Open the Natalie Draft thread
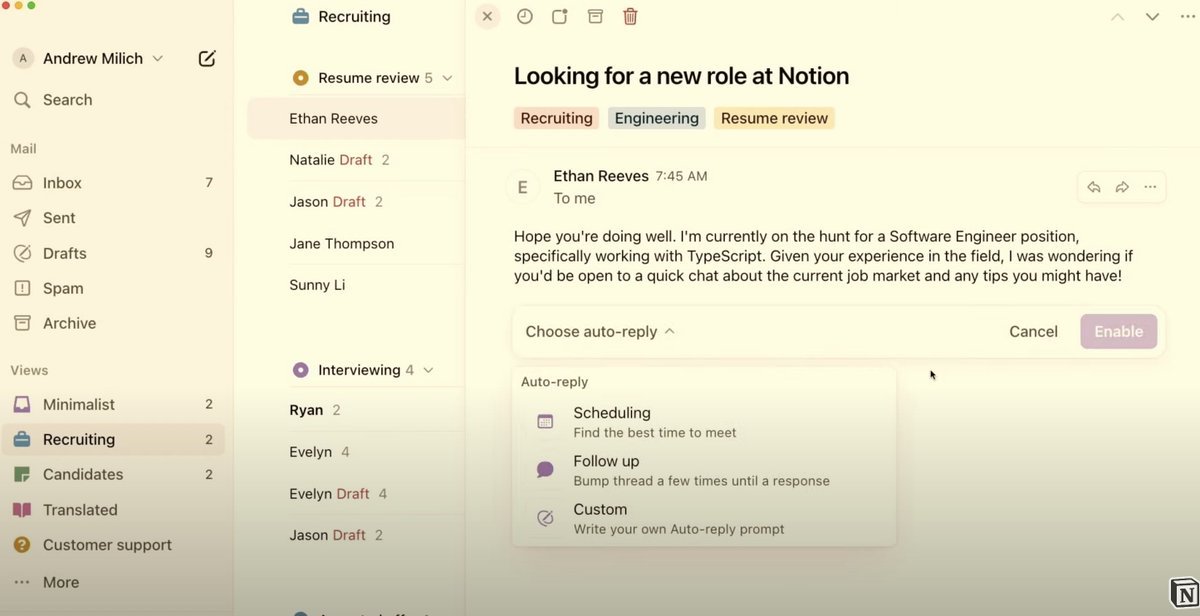Screen dimensions: 1200x616 (356, 160)
